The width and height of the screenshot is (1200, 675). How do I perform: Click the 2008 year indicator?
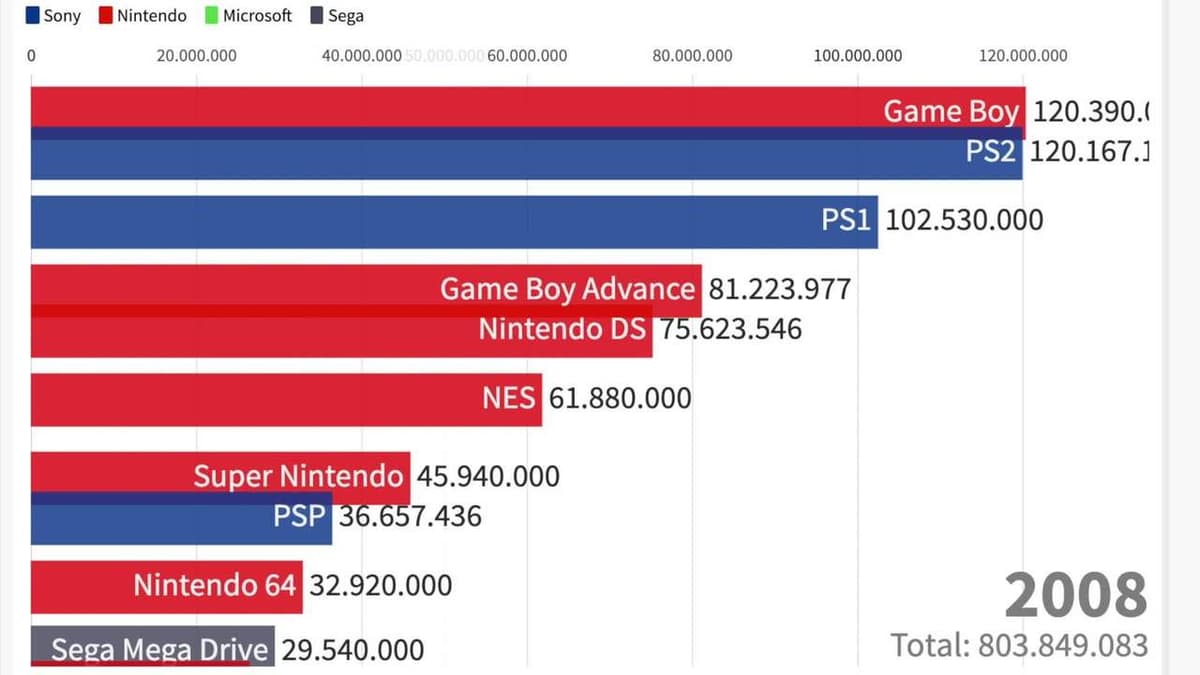pos(1075,596)
